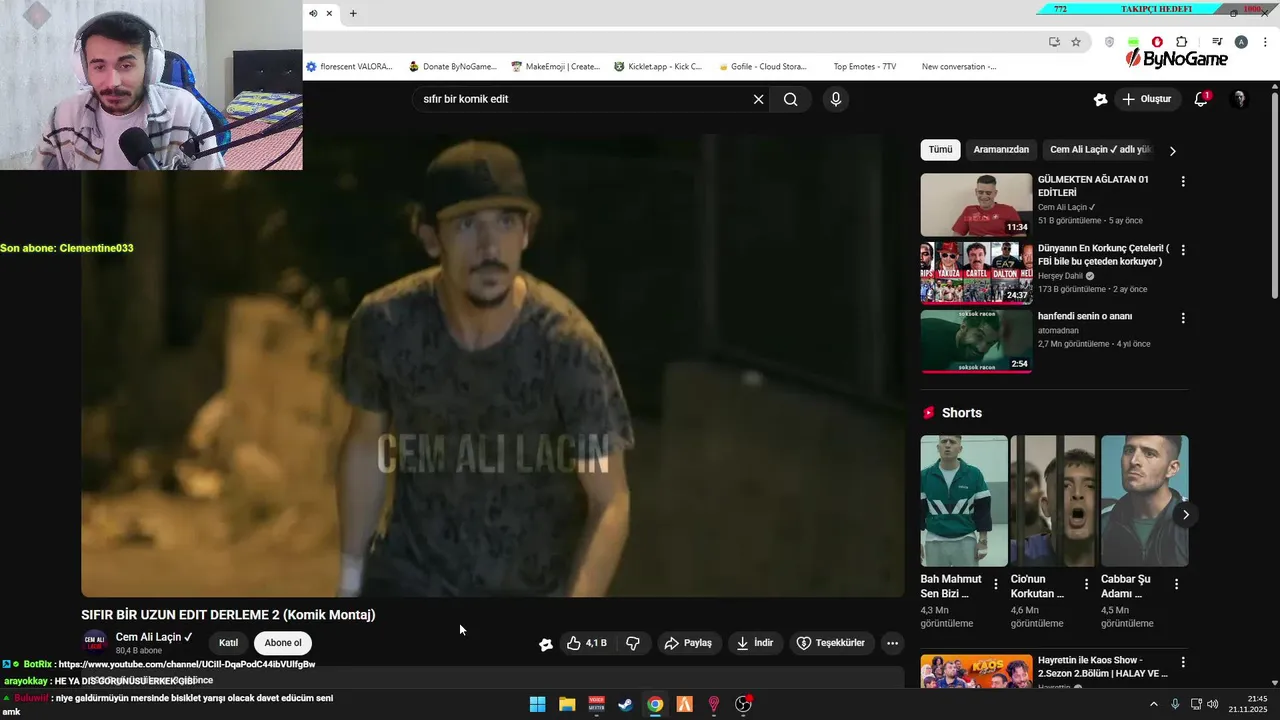Image resolution: width=1280 pixels, height=720 pixels.
Task: Bookmark this page with the star
Action: click(x=1076, y=42)
